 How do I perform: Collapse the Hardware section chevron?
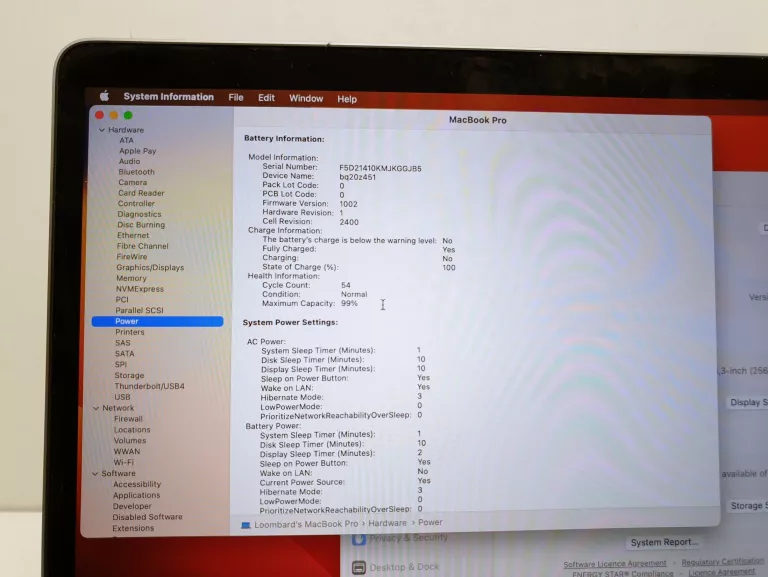(x=101, y=130)
